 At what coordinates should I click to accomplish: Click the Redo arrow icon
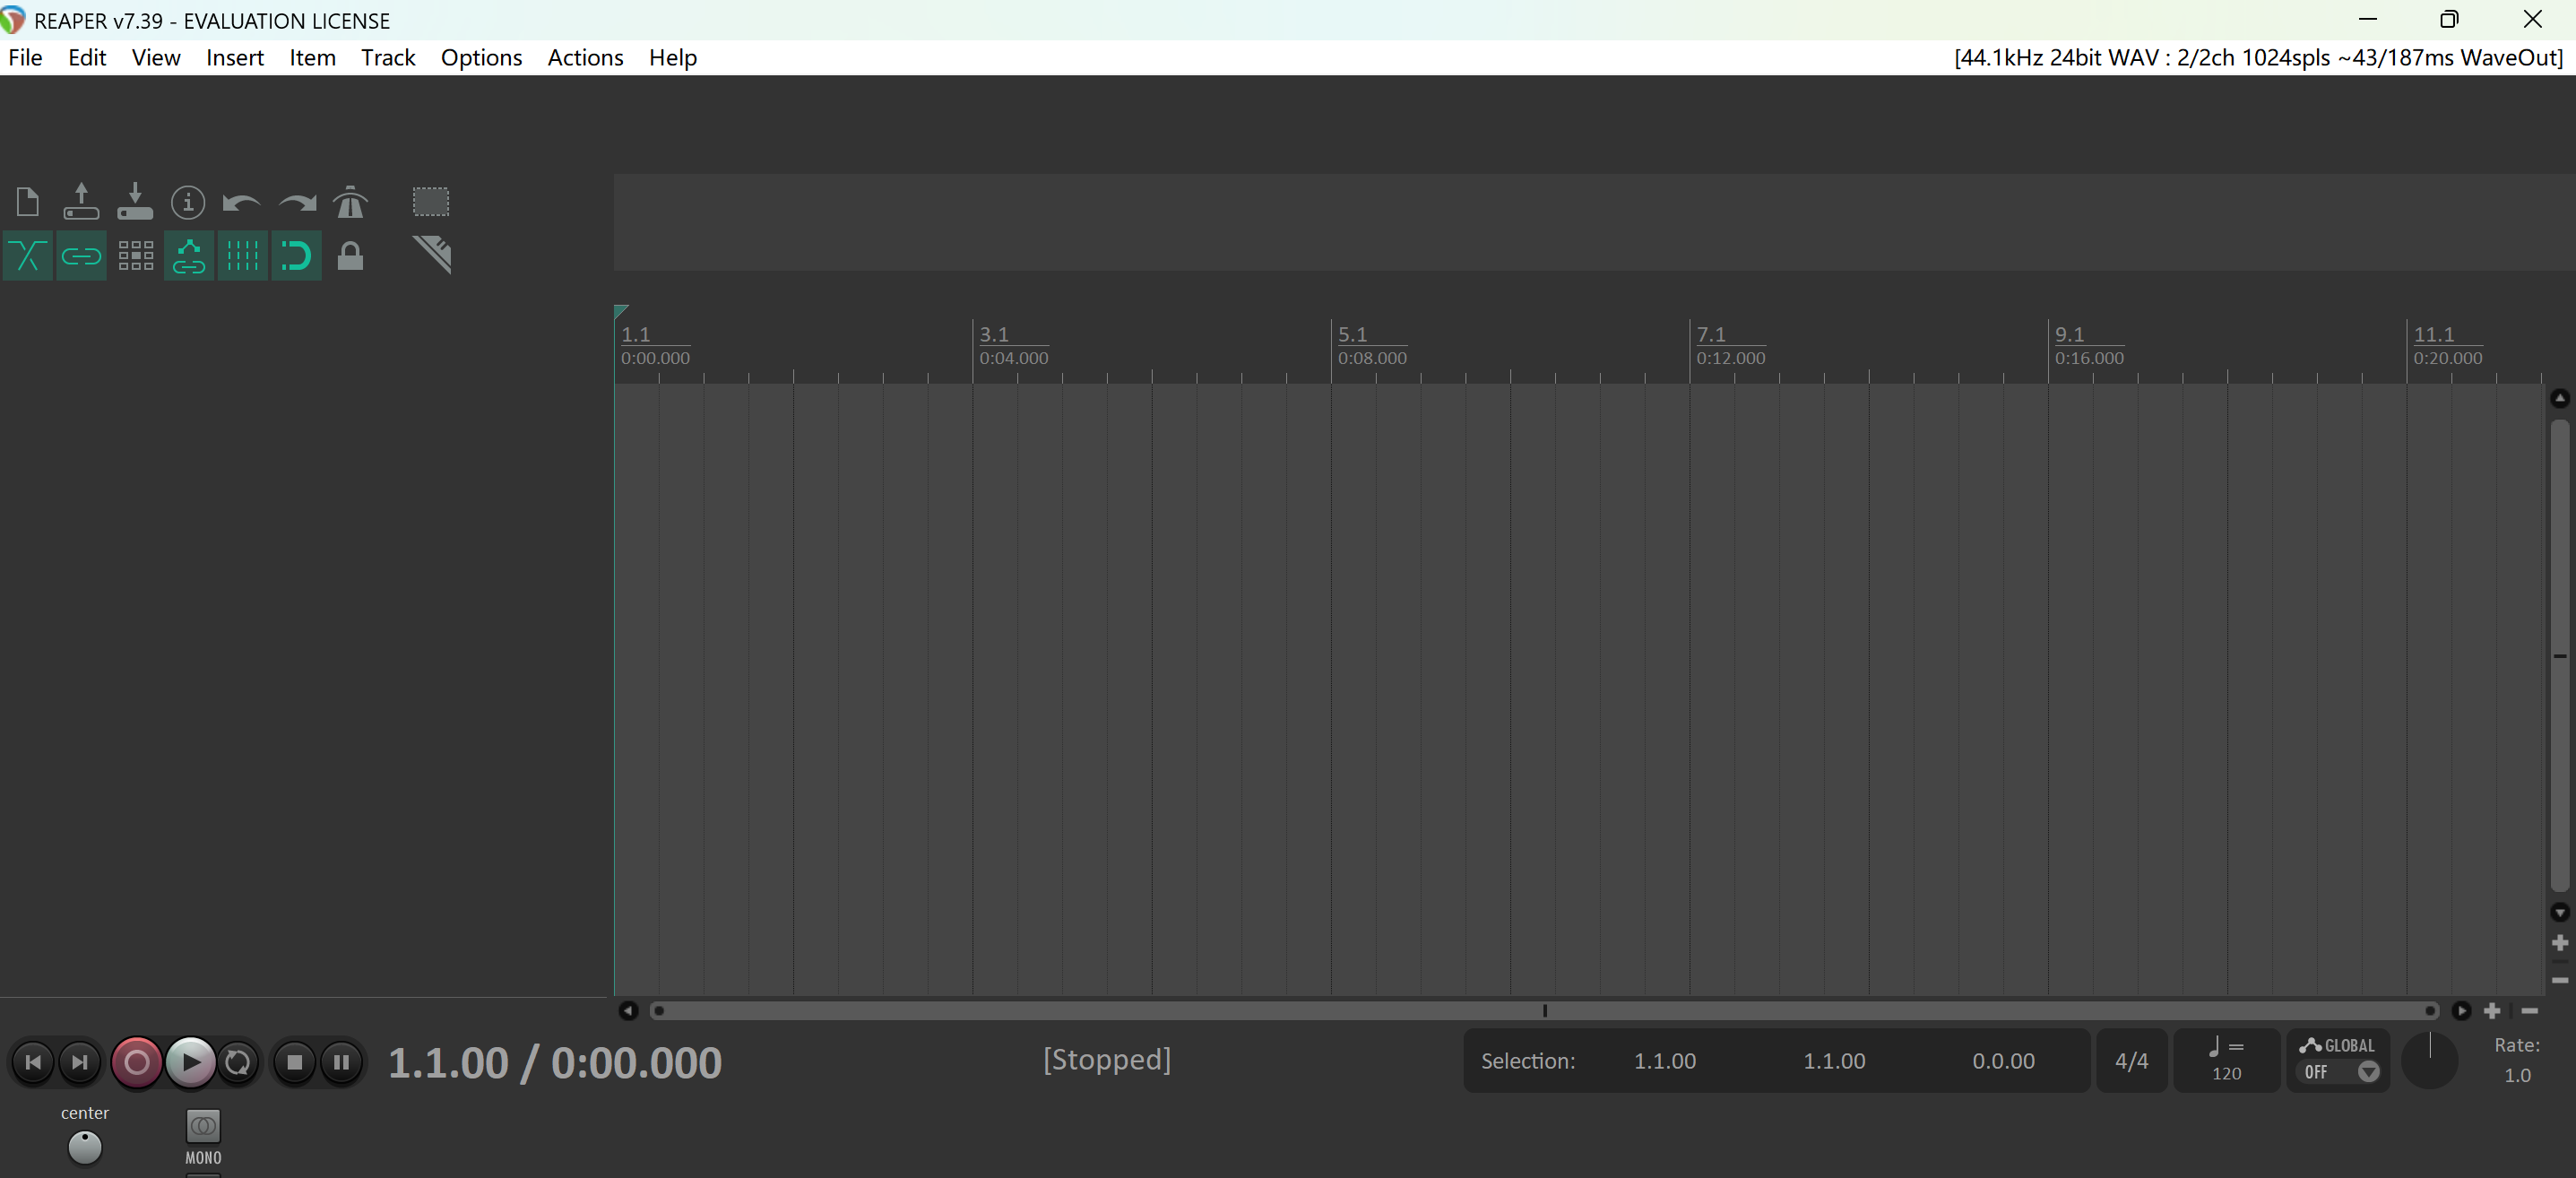tap(296, 203)
